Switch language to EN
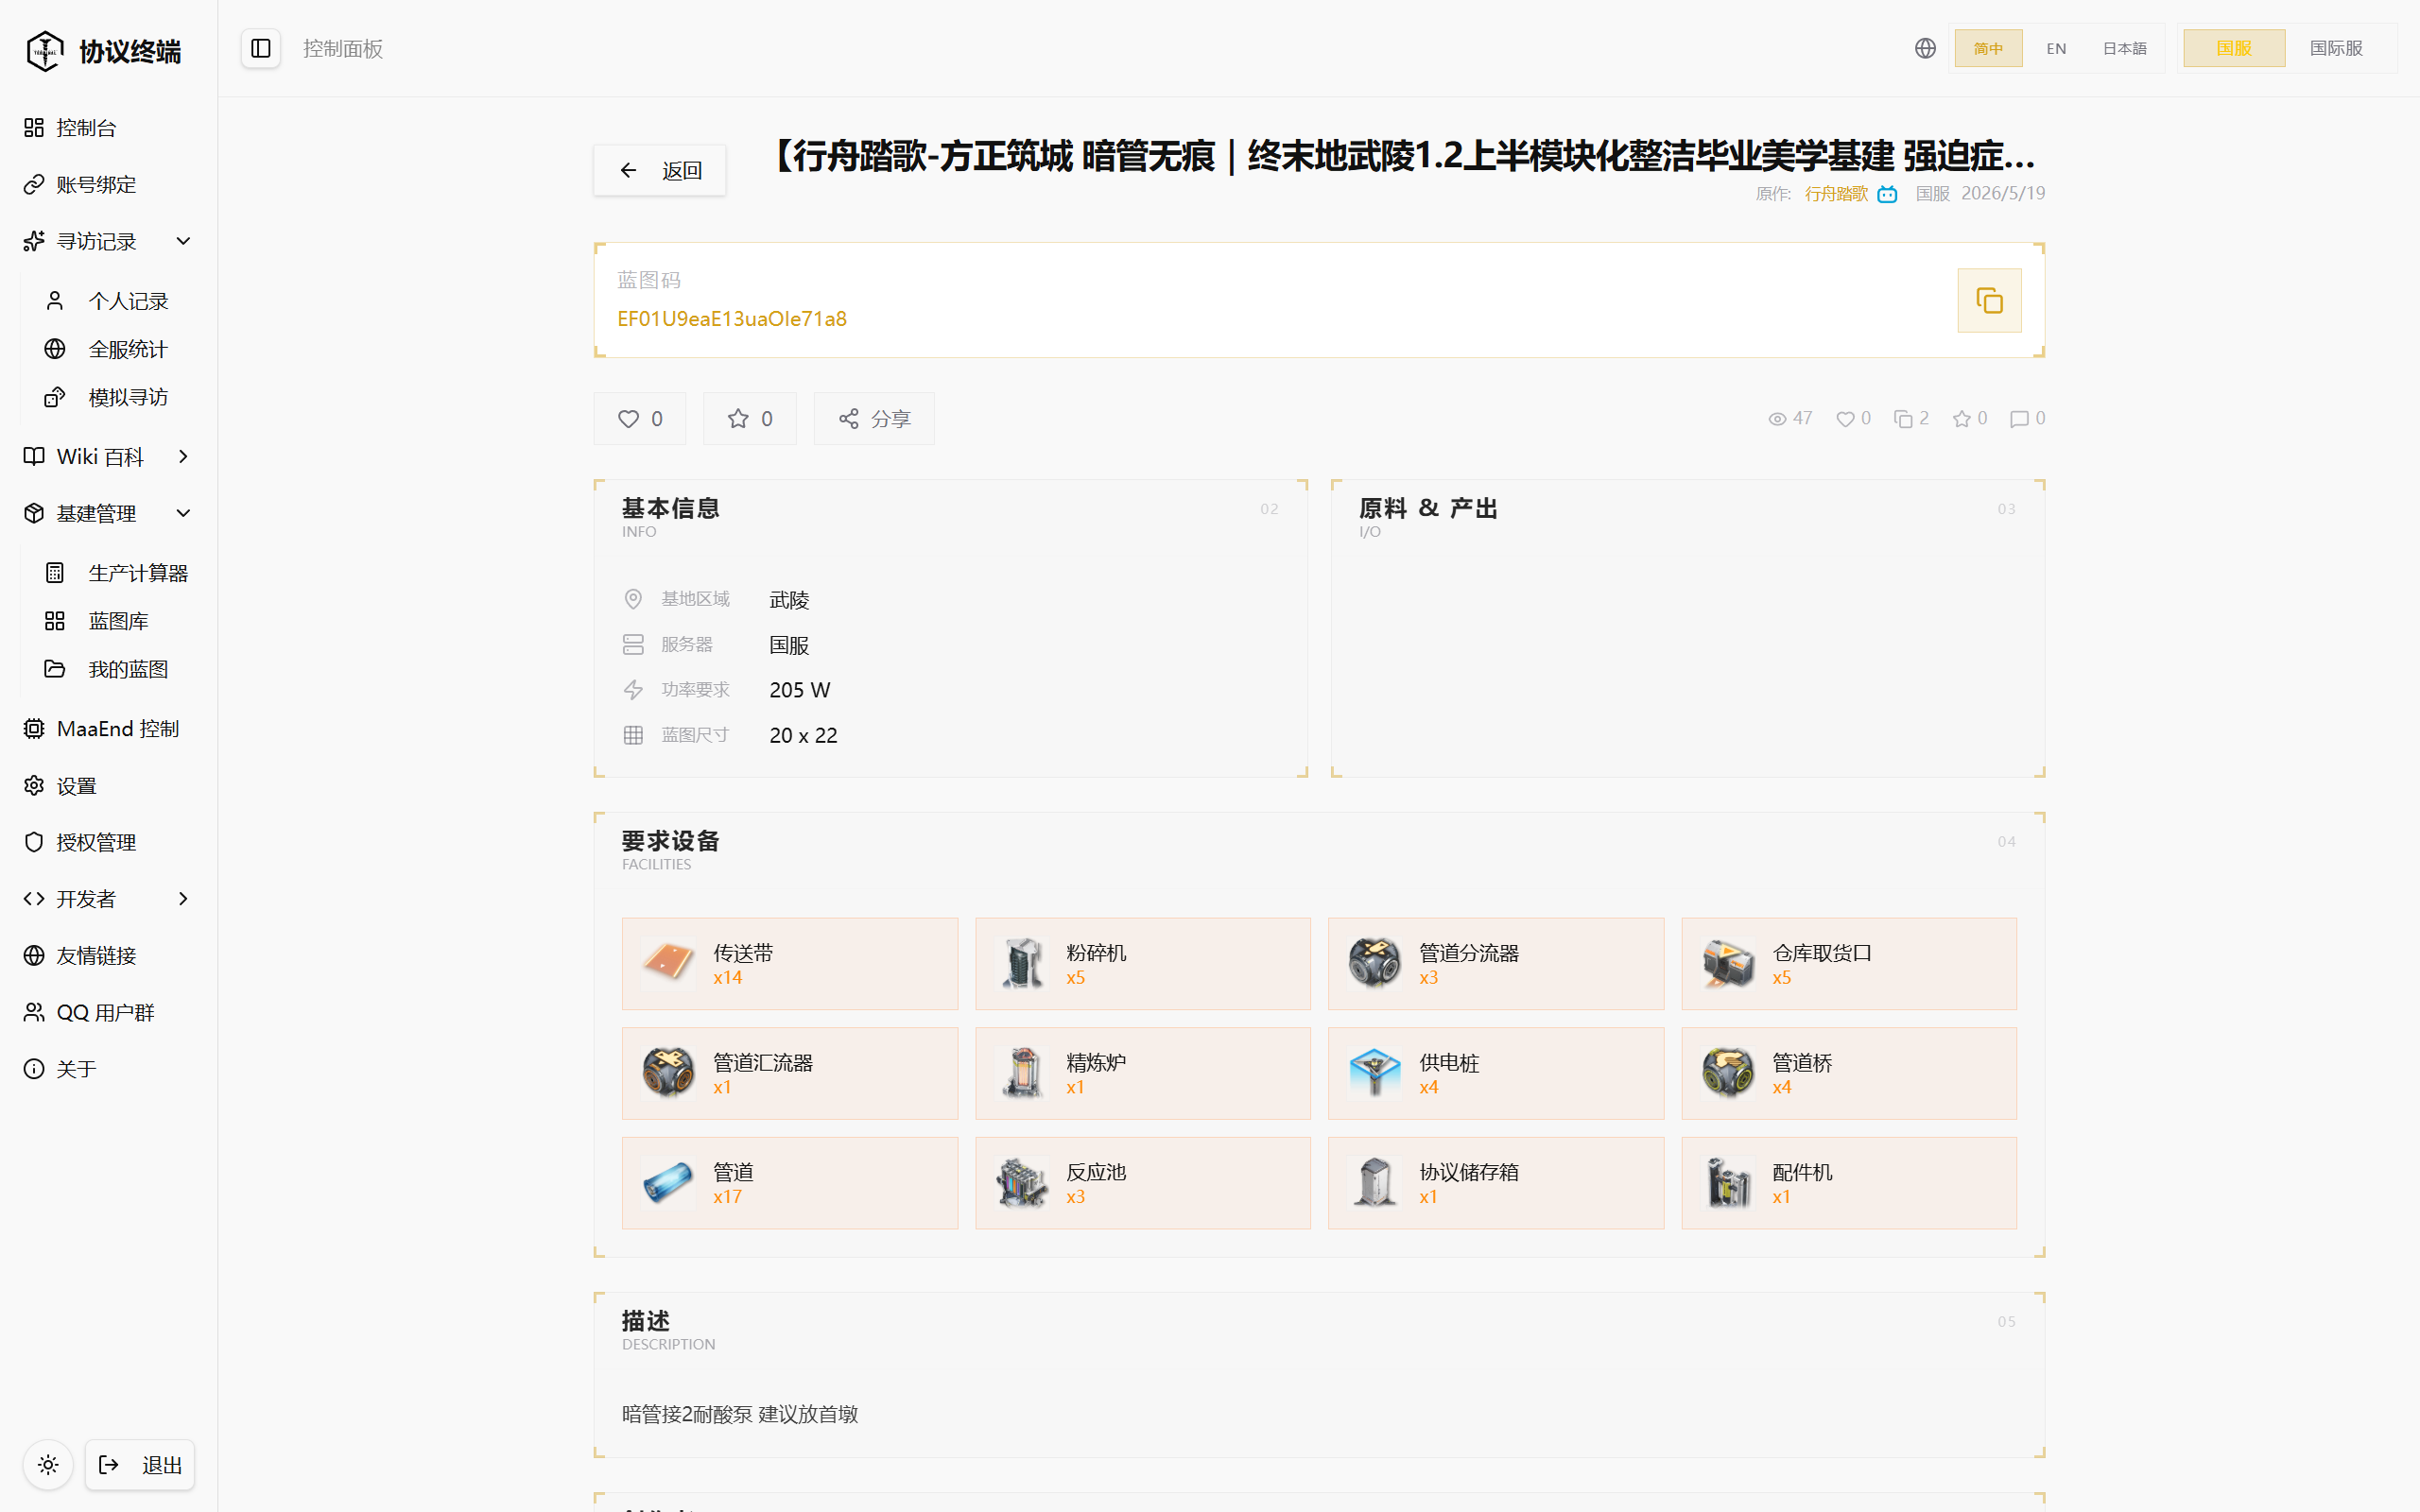 (2056, 48)
